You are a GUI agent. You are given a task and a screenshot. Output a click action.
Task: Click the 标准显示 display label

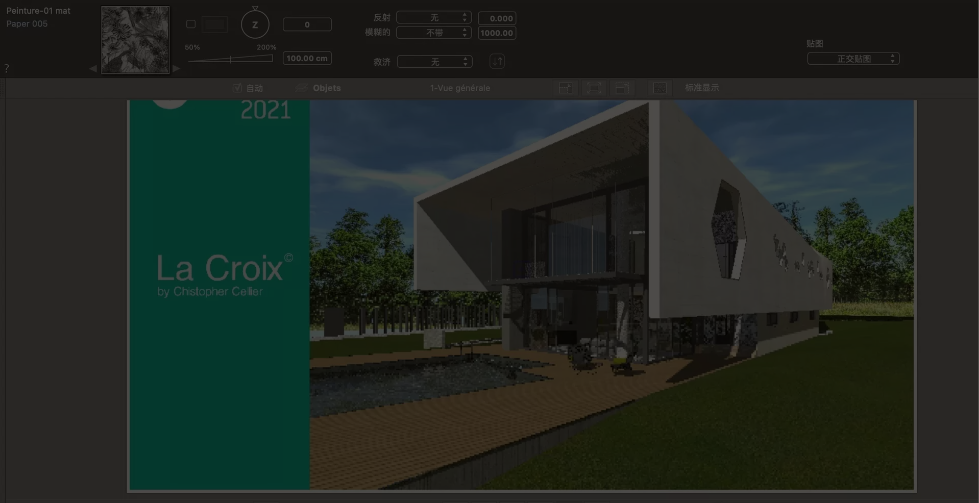click(702, 88)
